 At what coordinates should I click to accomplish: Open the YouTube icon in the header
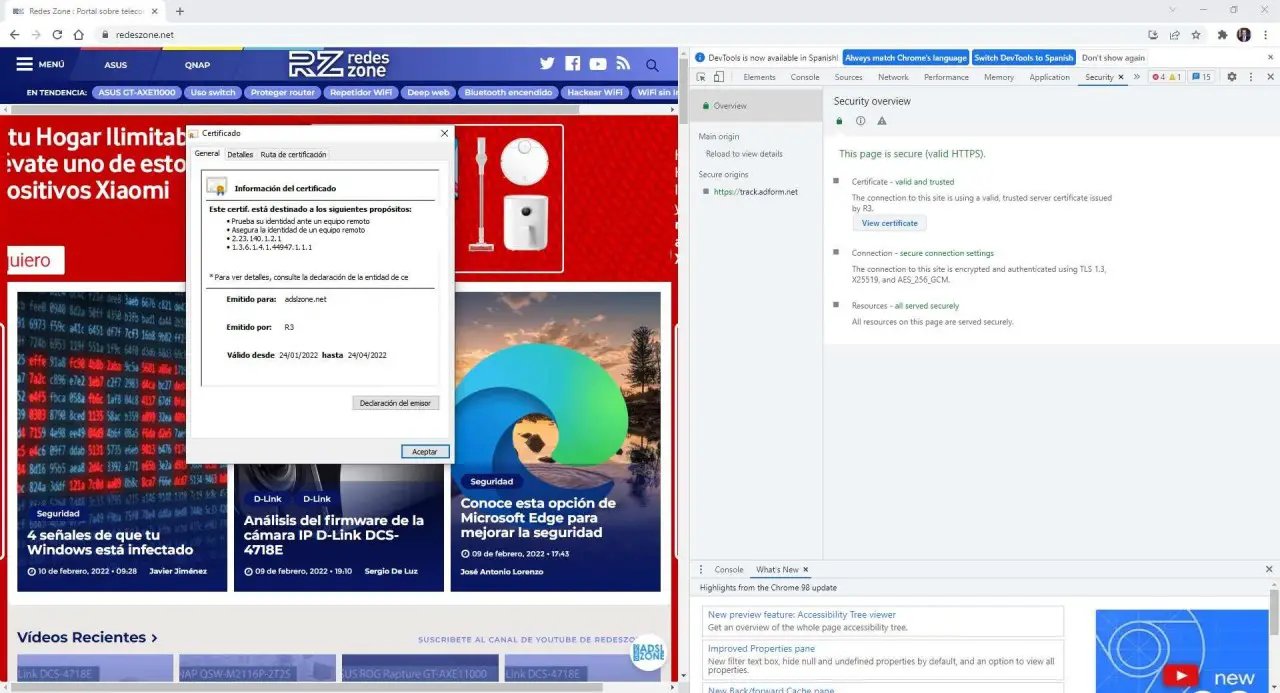[598, 63]
